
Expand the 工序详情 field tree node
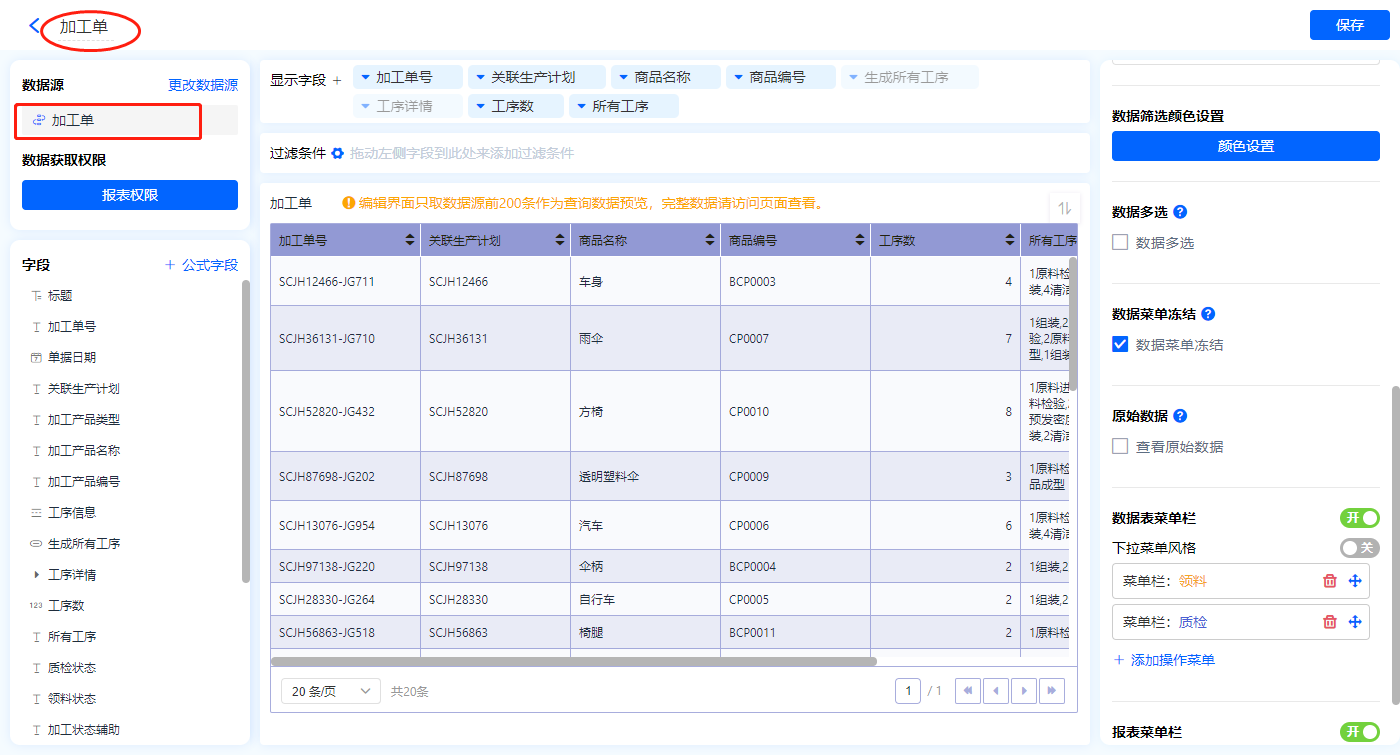click(x=37, y=575)
